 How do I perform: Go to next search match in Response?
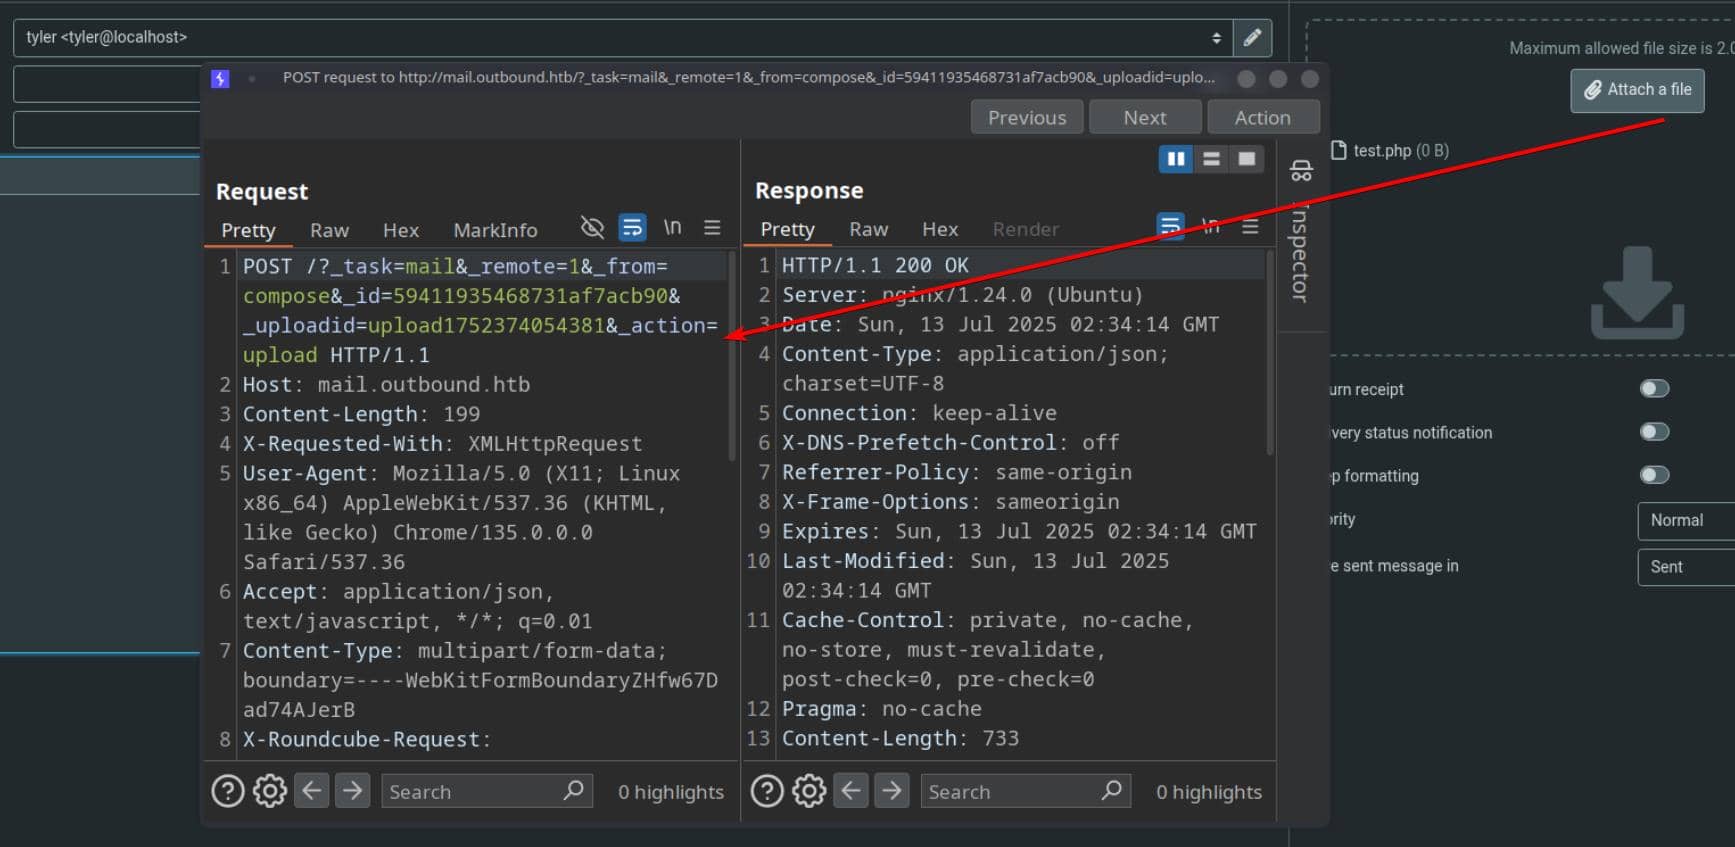[891, 791]
